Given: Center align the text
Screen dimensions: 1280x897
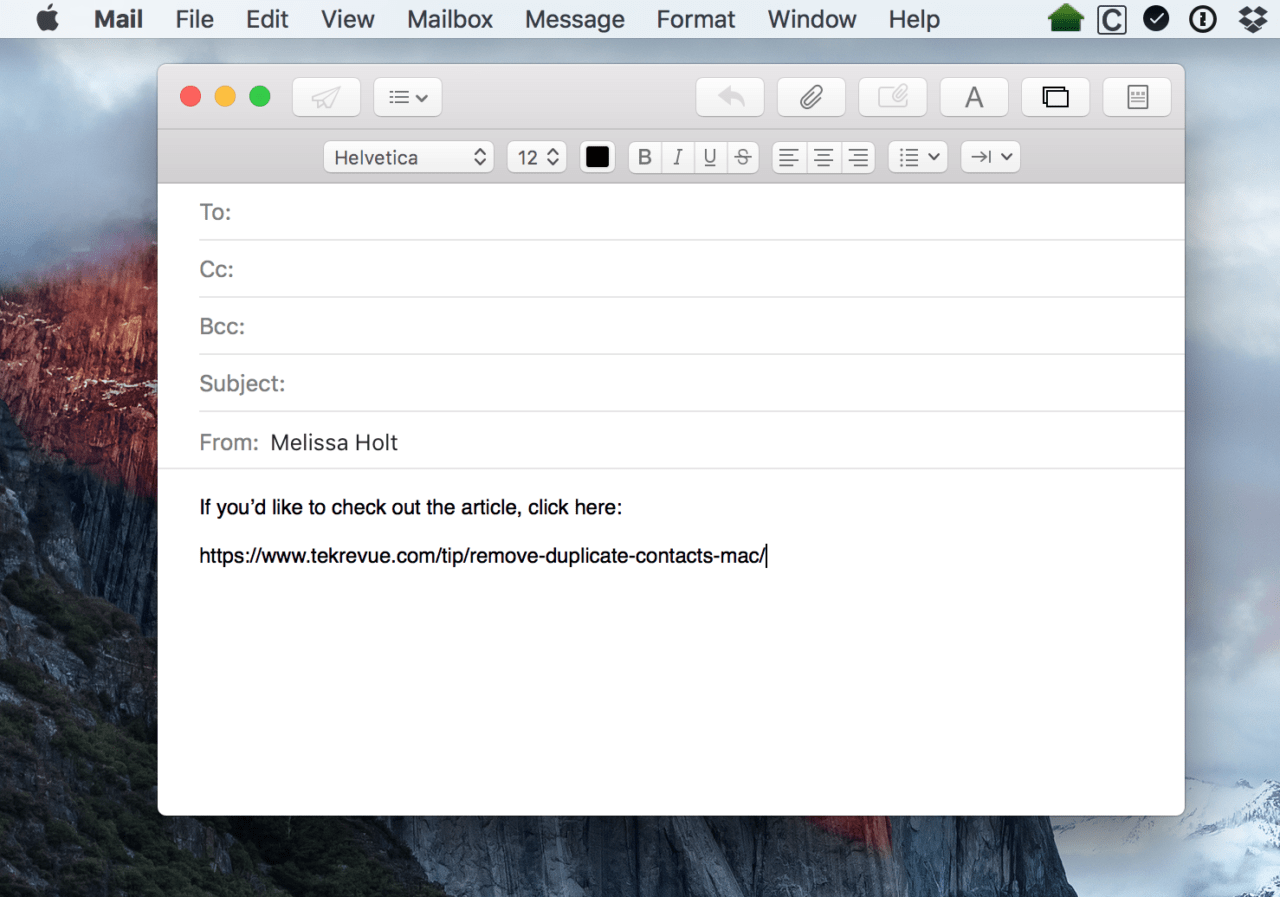Looking at the screenshot, I should [823, 157].
